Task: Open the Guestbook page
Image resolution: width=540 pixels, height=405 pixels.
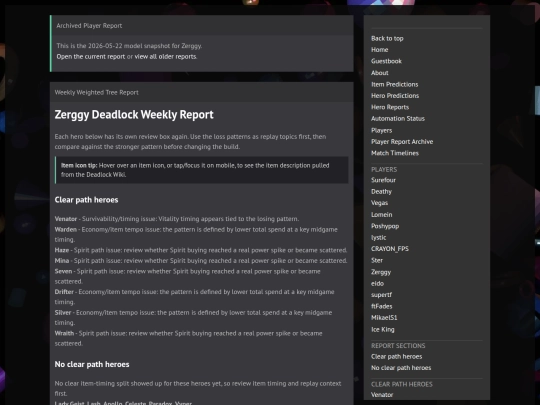Action: 386,61
